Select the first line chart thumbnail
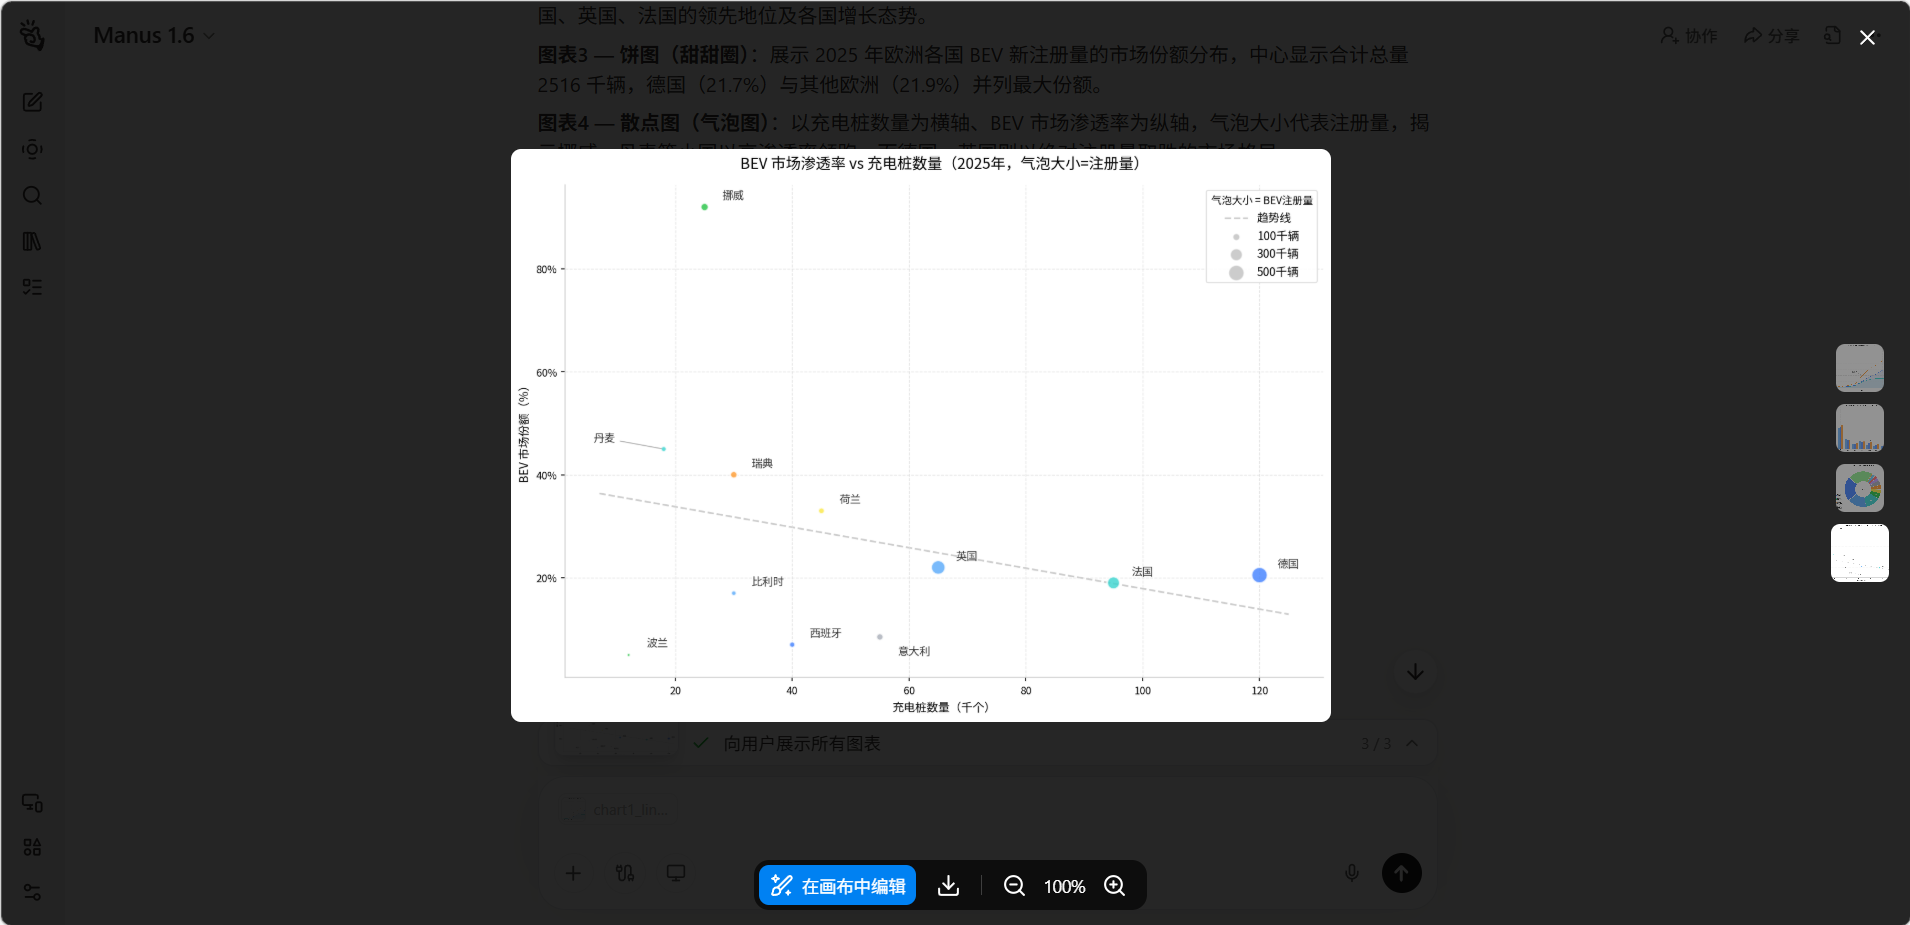 (1859, 368)
